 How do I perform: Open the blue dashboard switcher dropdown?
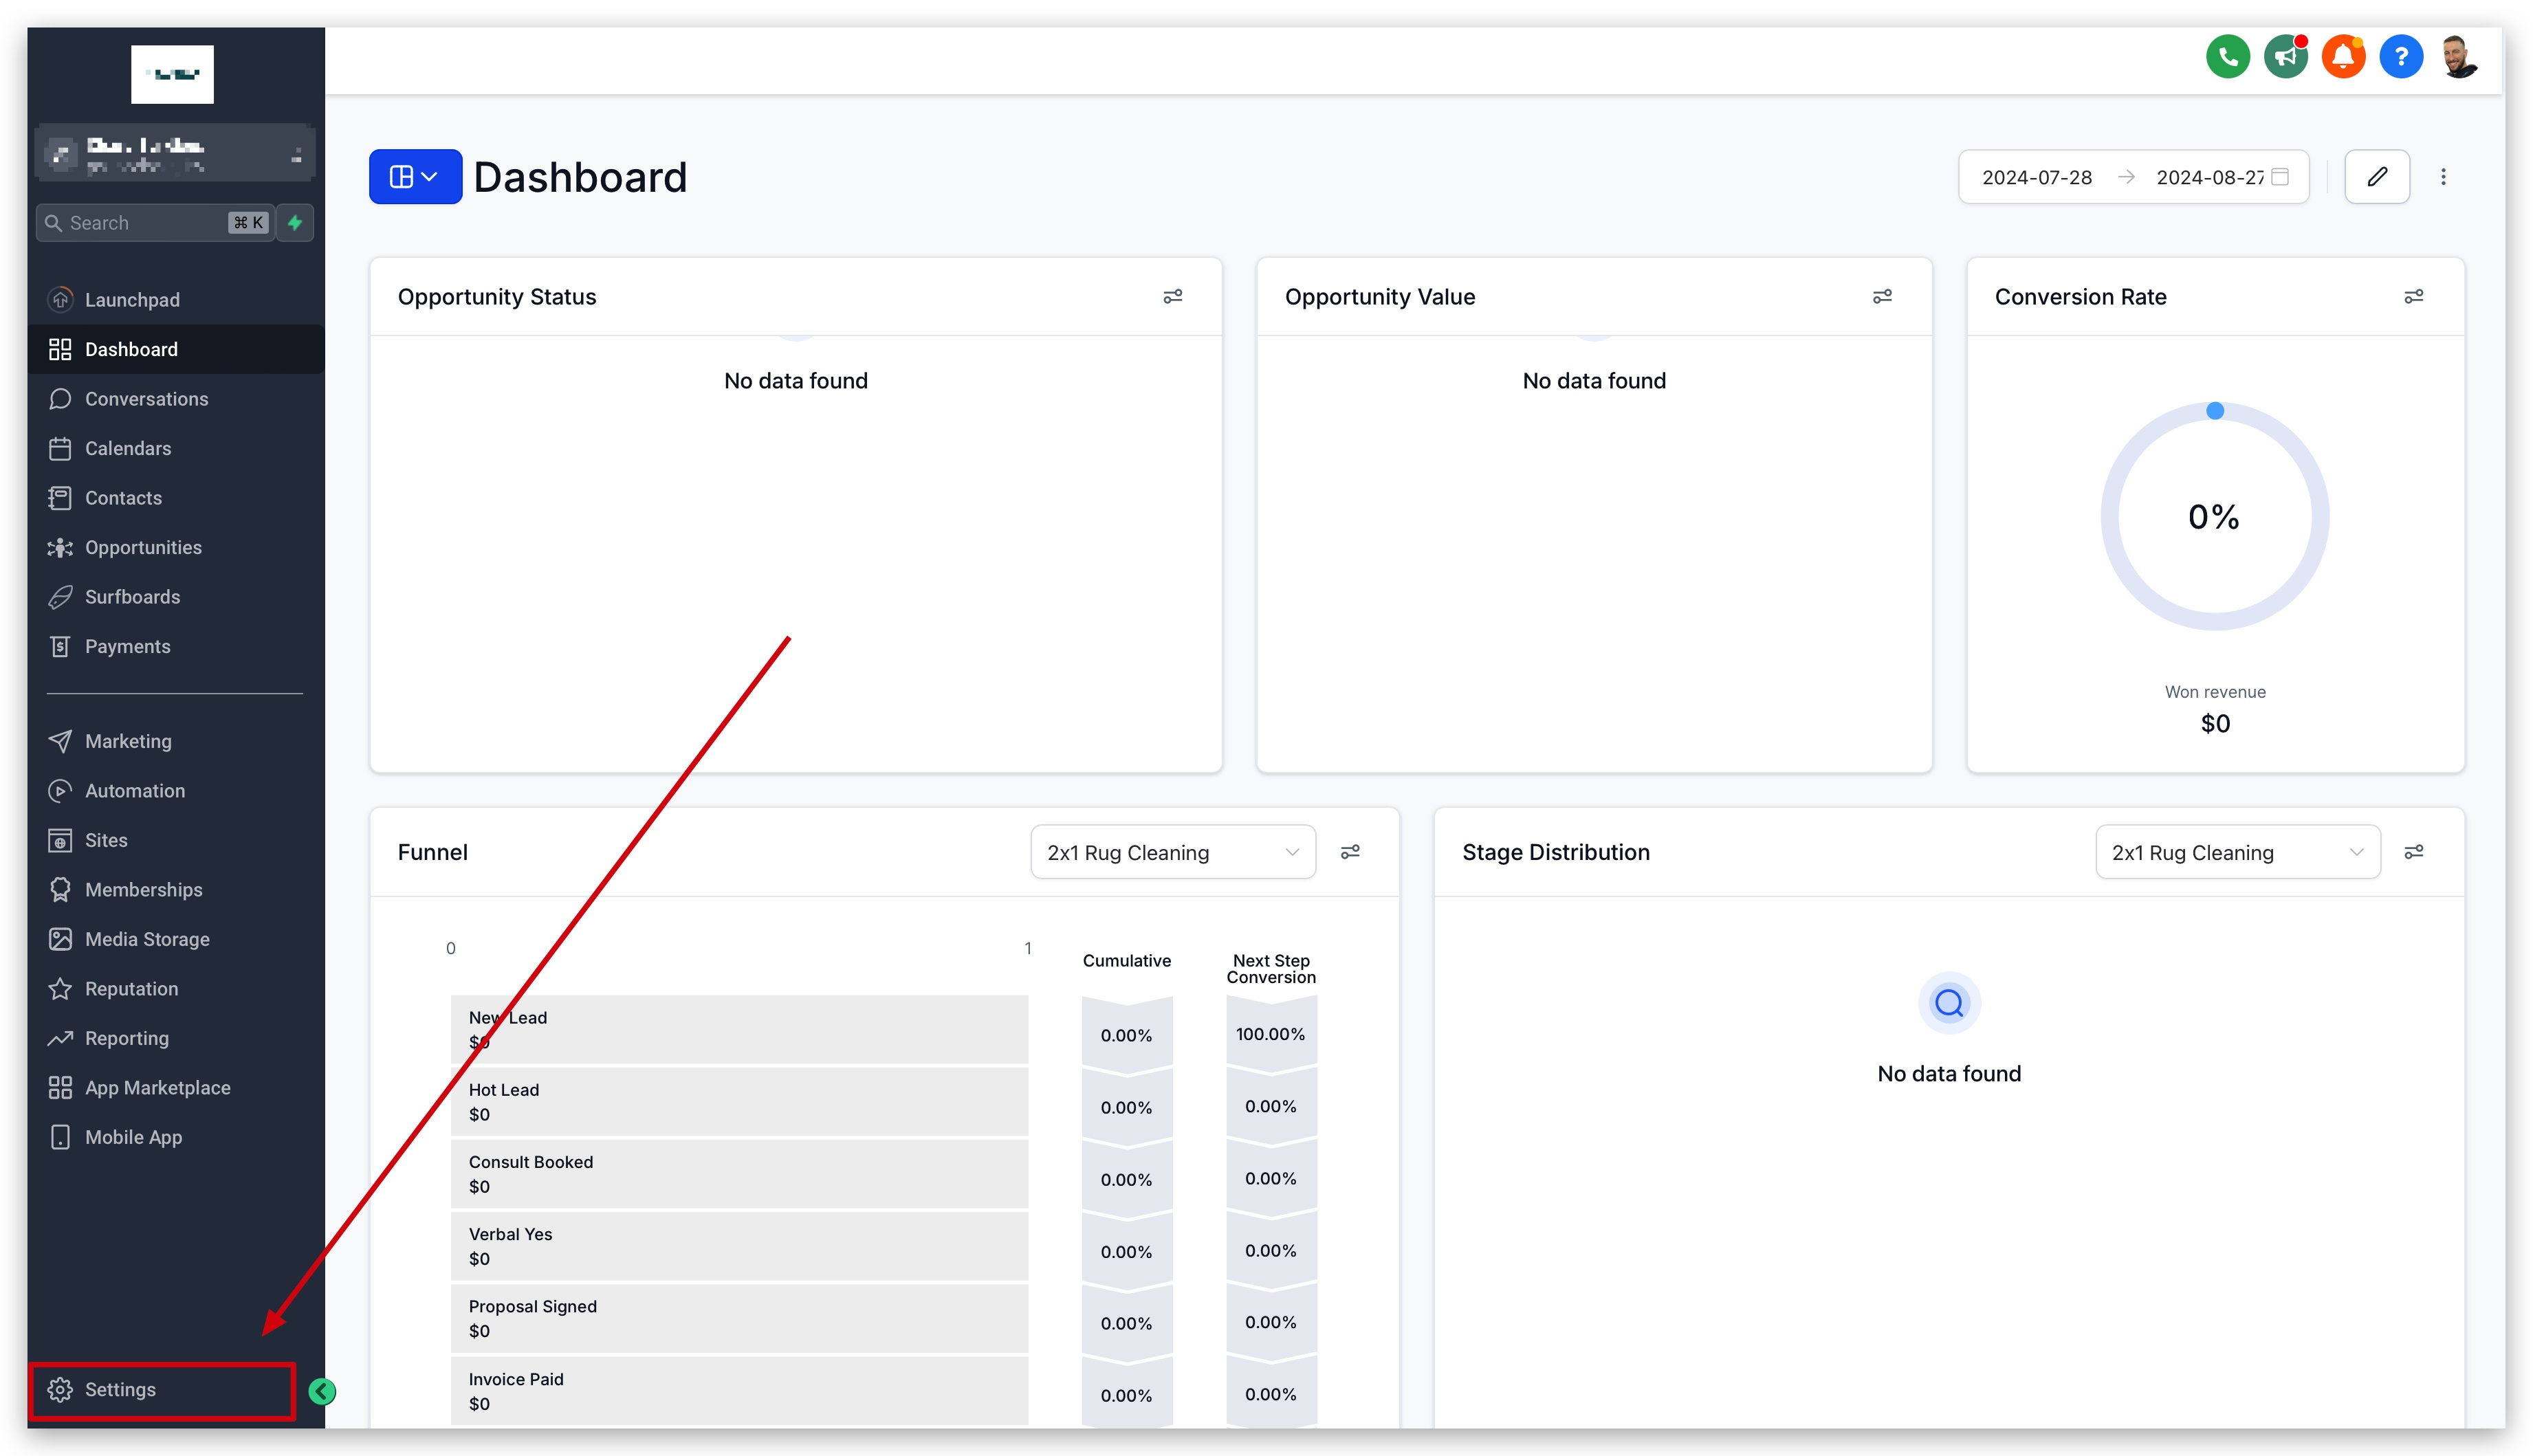[415, 177]
